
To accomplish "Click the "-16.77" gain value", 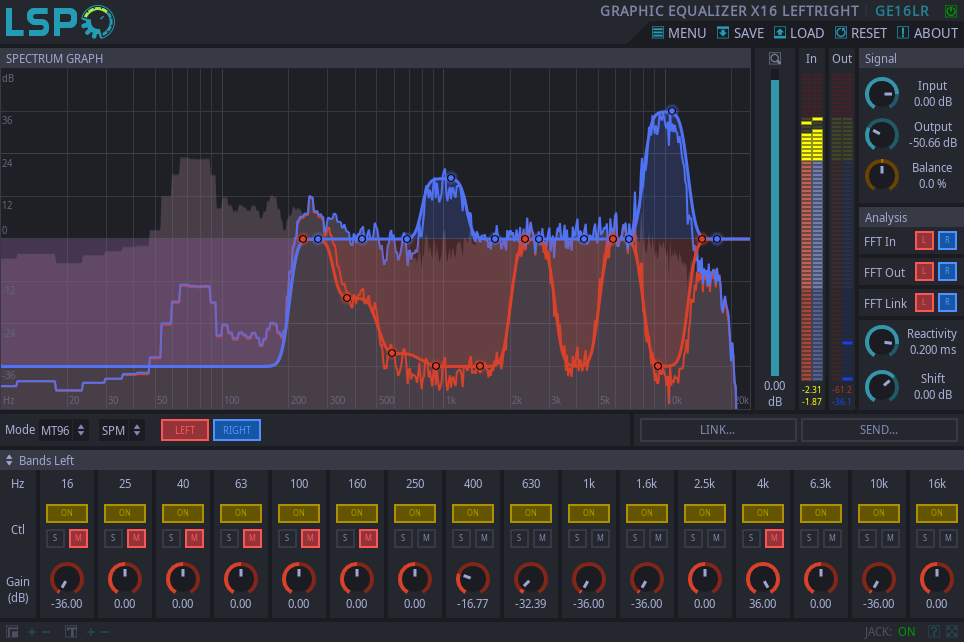I will [472, 604].
